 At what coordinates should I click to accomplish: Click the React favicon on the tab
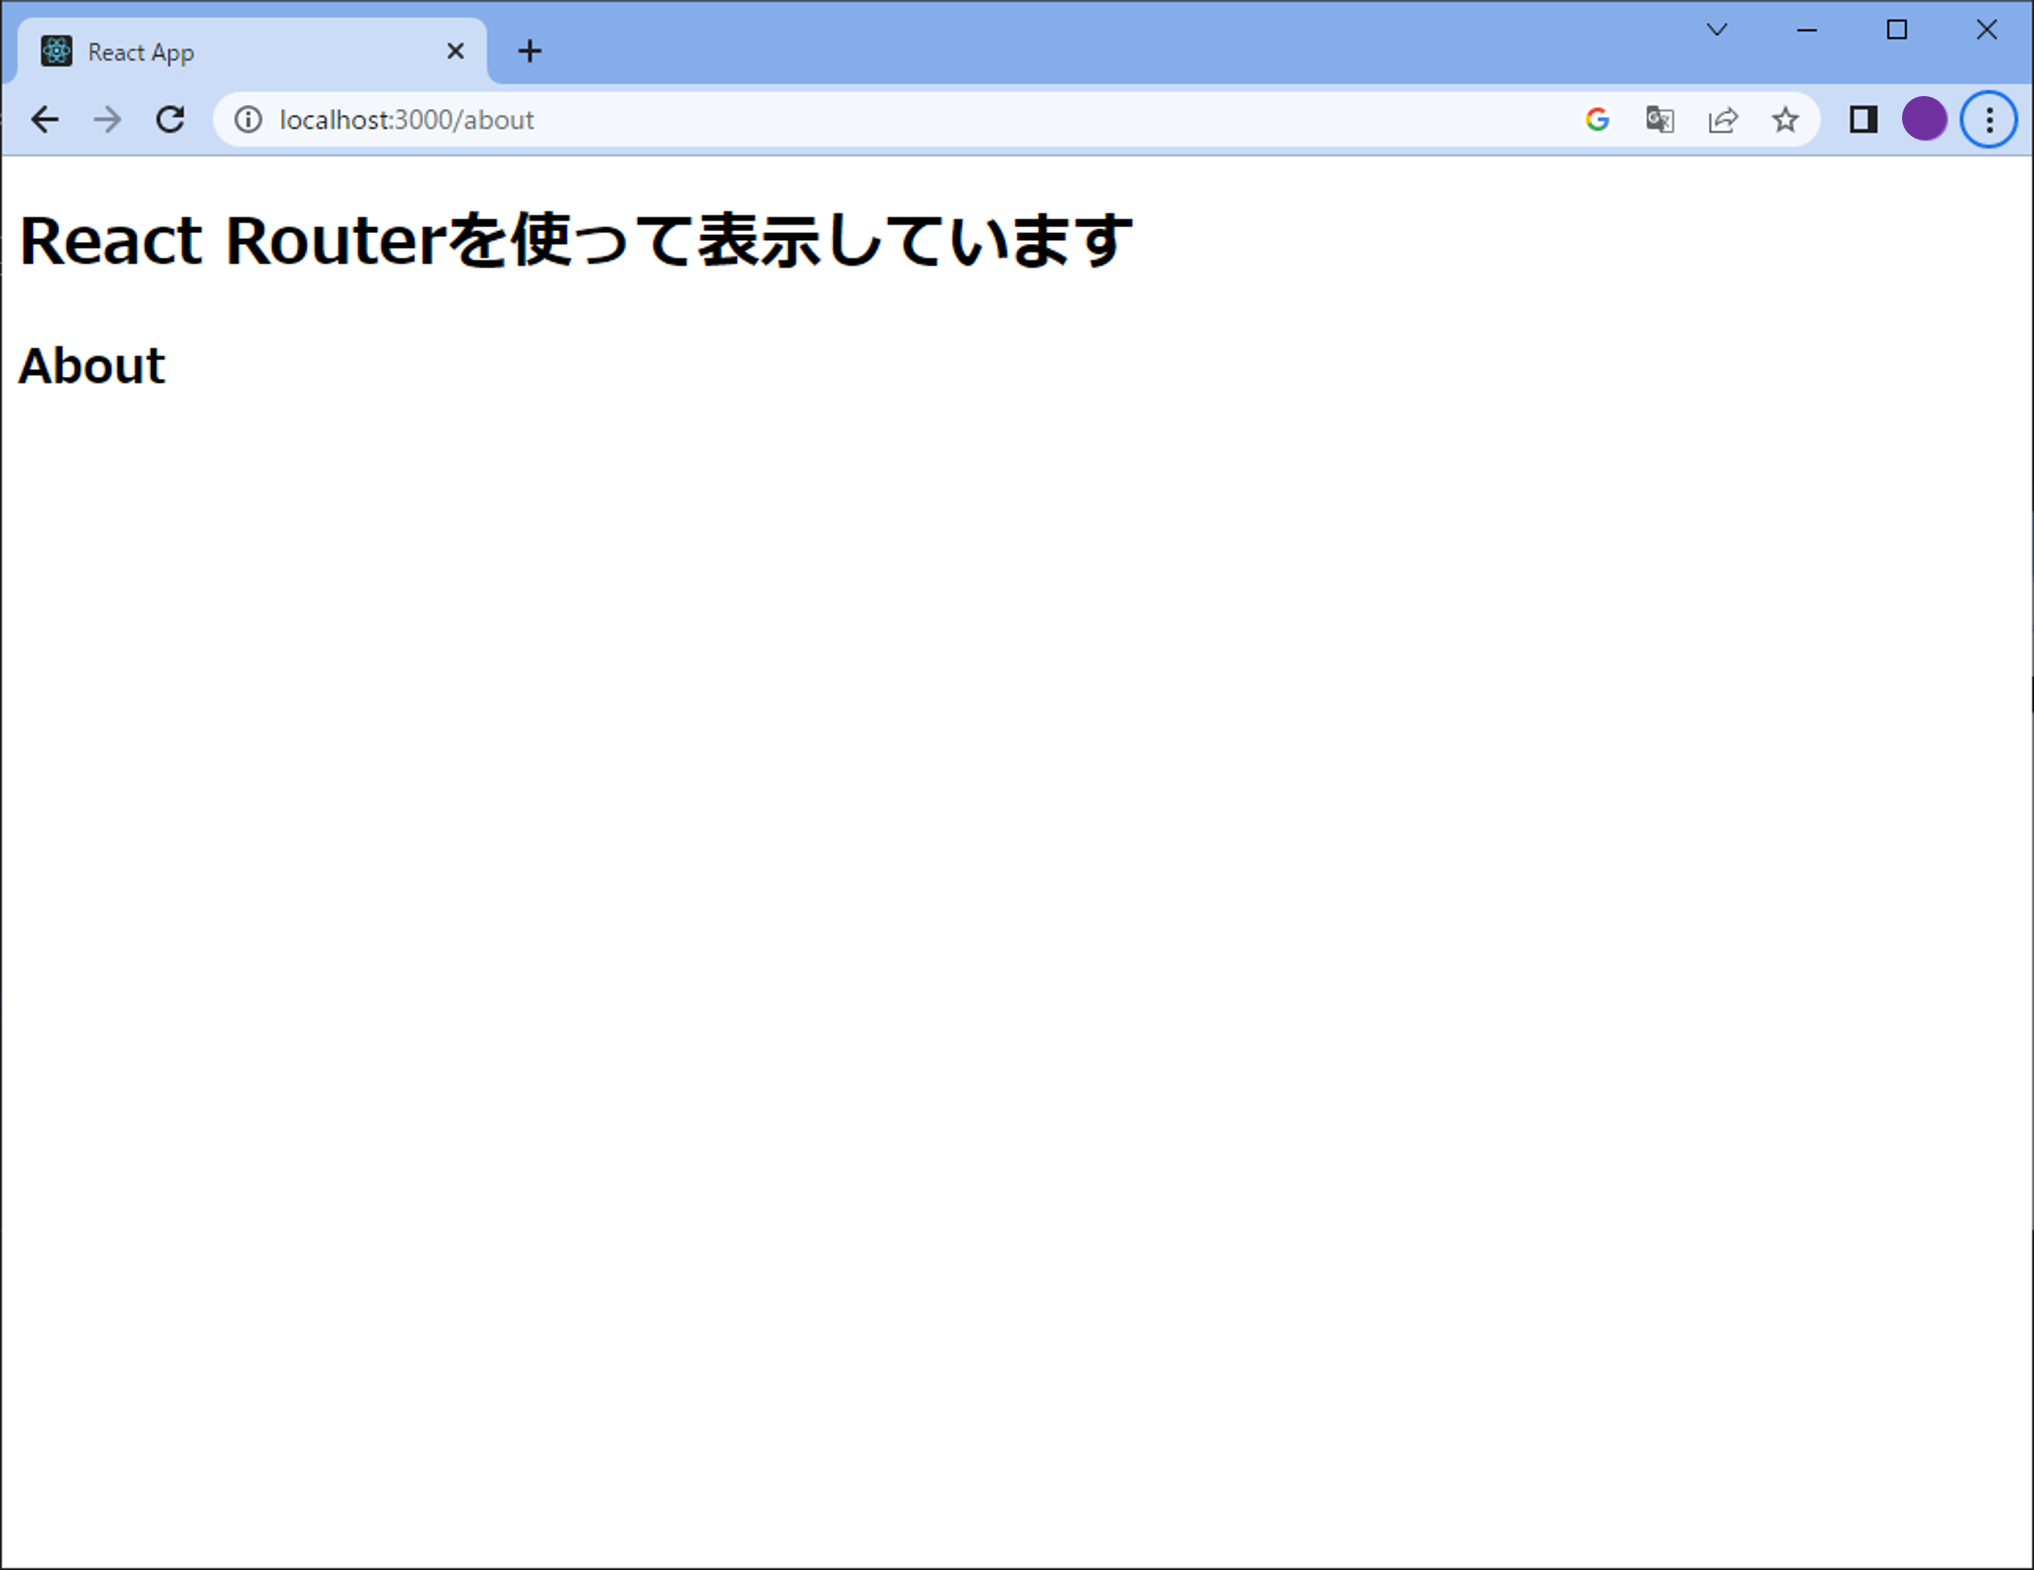tap(57, 51)
